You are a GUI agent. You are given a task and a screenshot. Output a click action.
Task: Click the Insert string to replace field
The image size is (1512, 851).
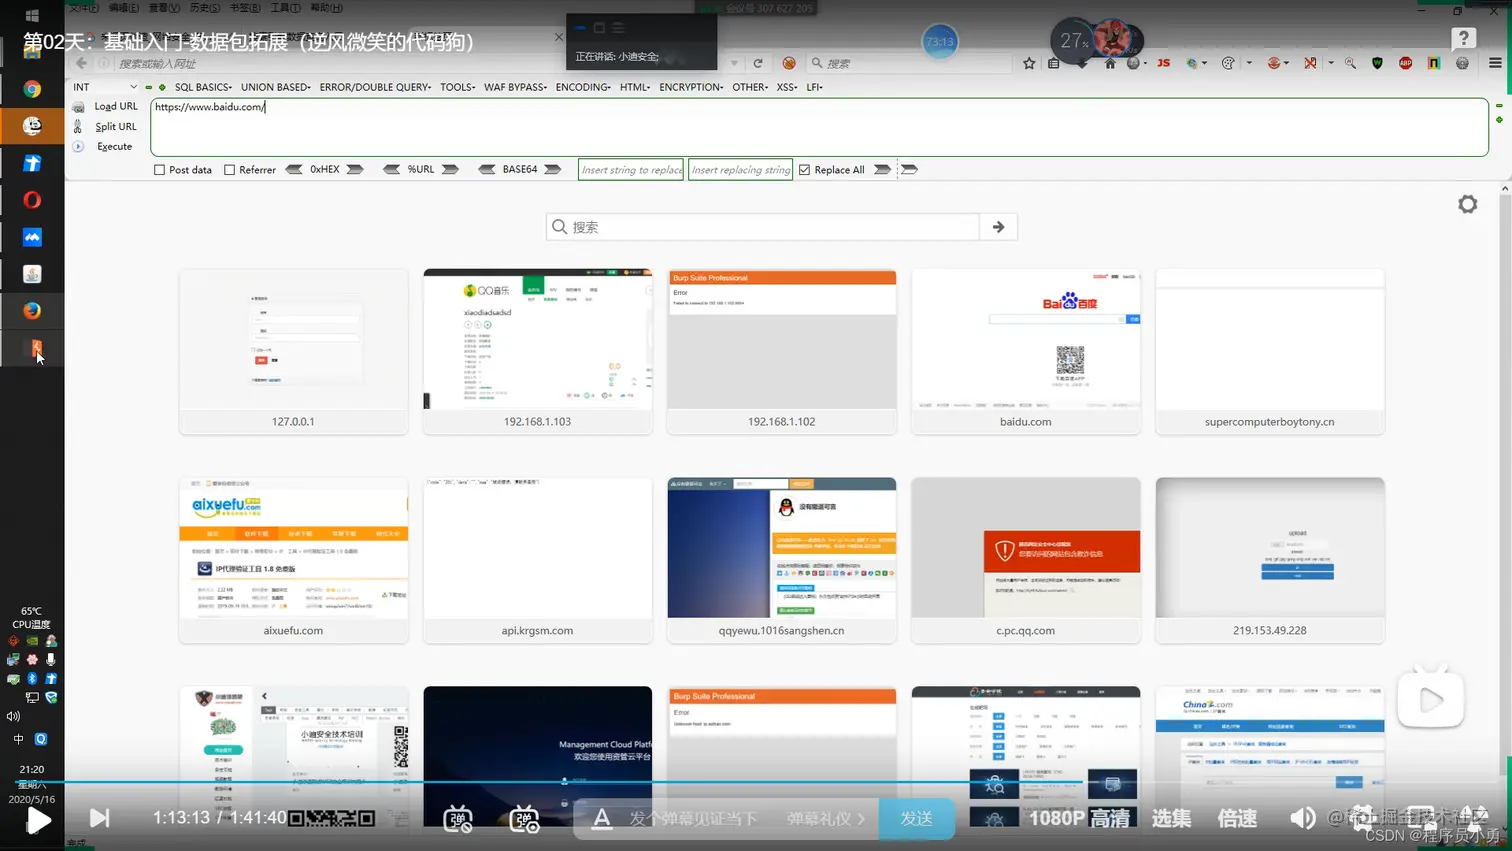(631, 170)
